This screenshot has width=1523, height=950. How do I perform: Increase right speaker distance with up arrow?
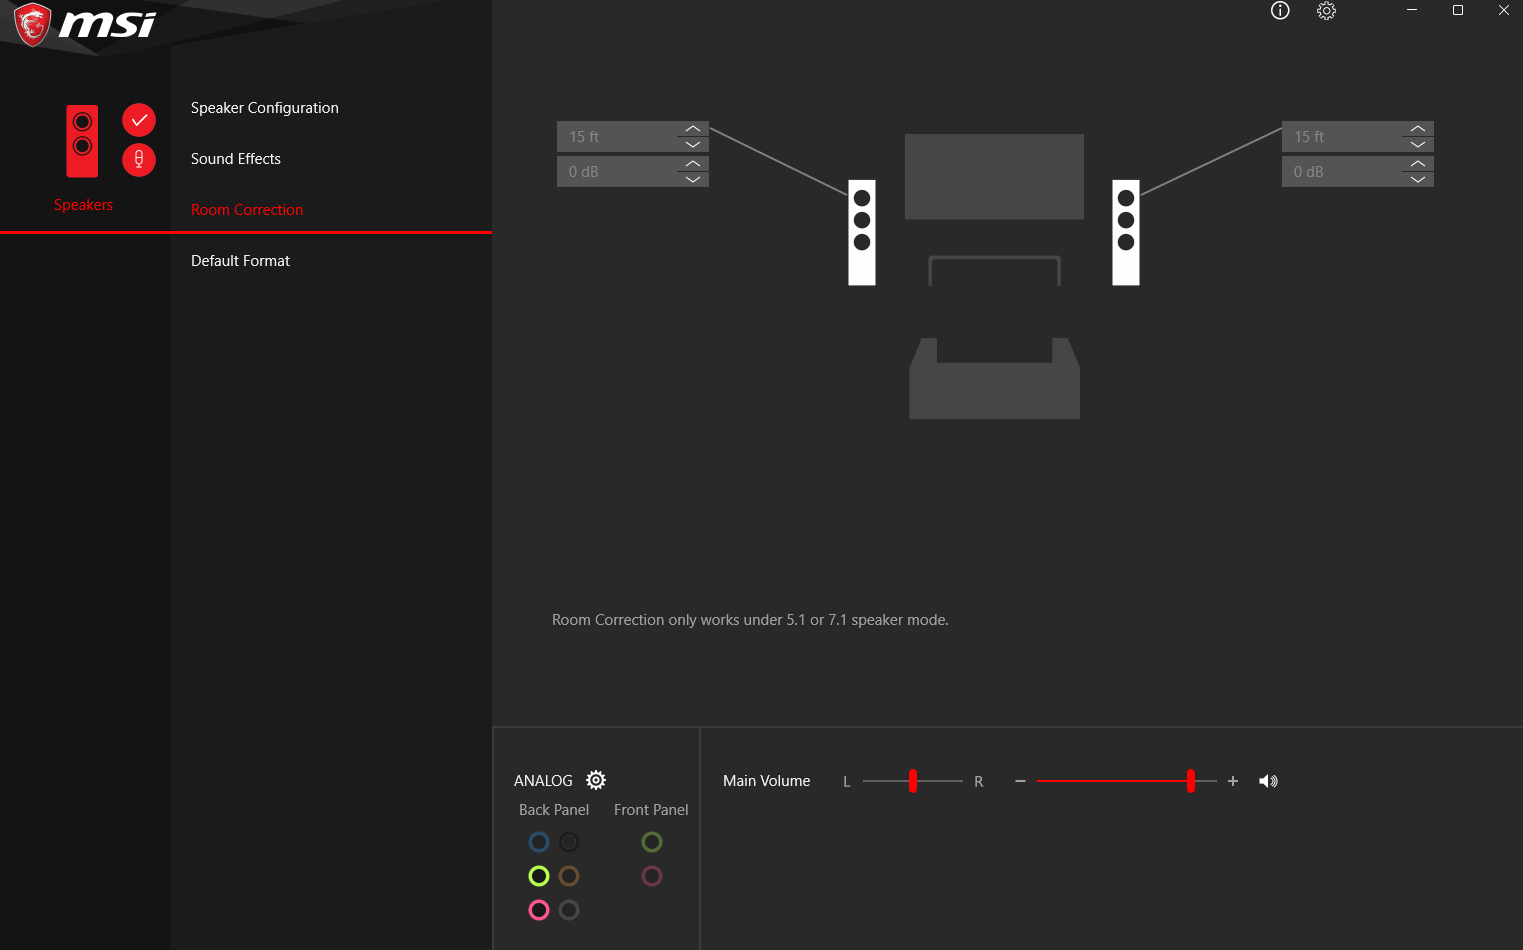pos(1418,129)
